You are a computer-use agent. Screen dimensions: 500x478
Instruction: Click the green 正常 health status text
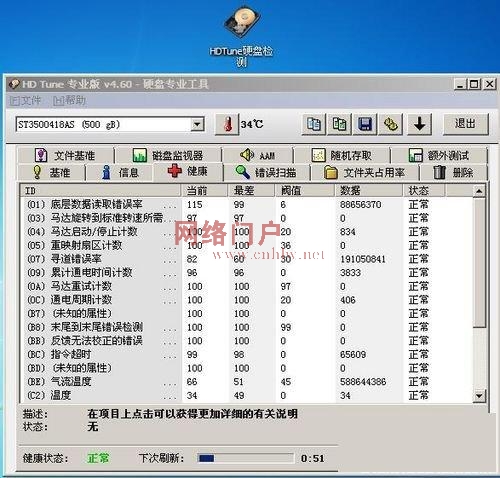[x=98, y=458]
